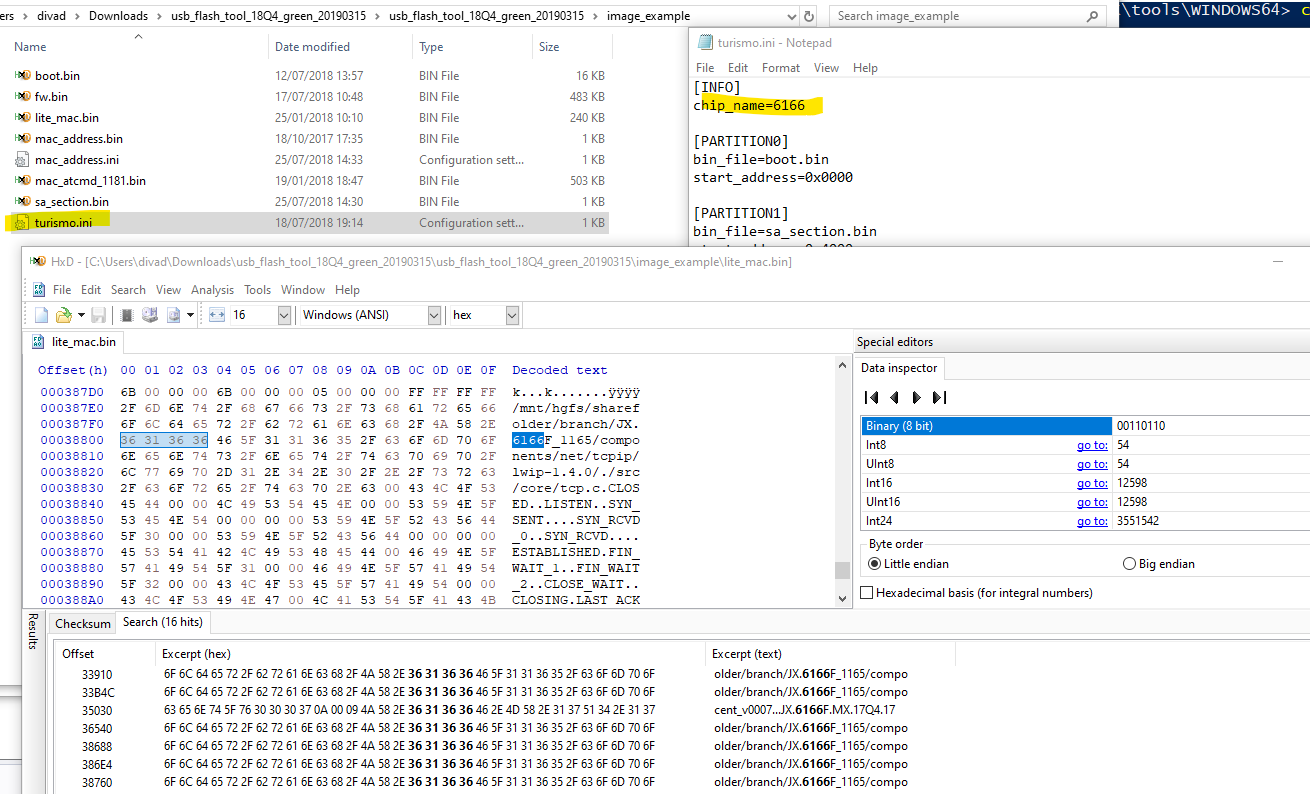Image resolution: width=1310 pixels, height=794 pixels.
Task: Sort Explorer by Date modified column
Action: (x=340, y=47)
